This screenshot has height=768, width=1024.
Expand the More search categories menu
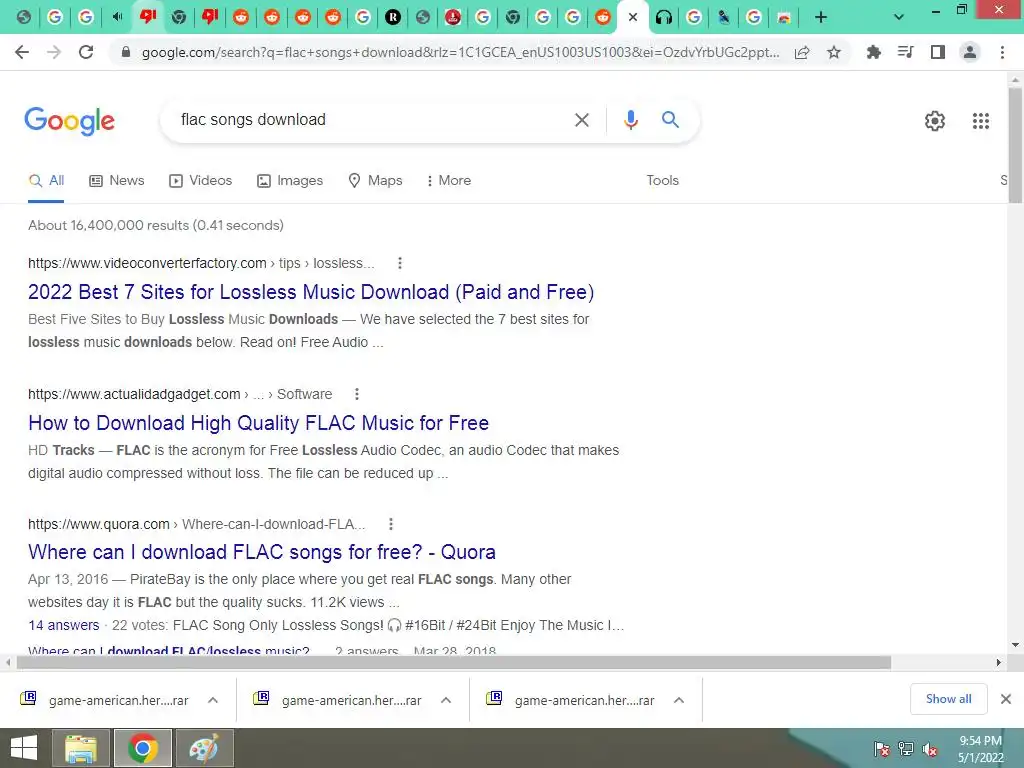pos(448,180)
